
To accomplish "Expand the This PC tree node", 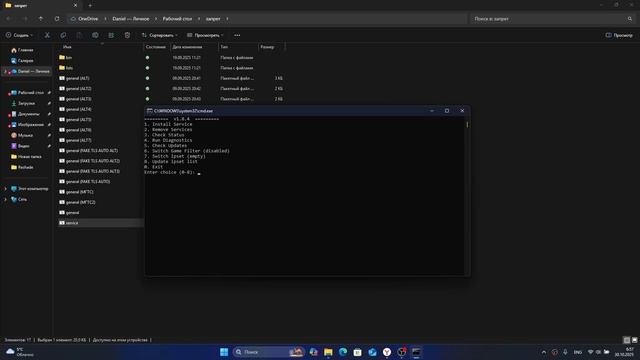I will (x=5, y=189).
